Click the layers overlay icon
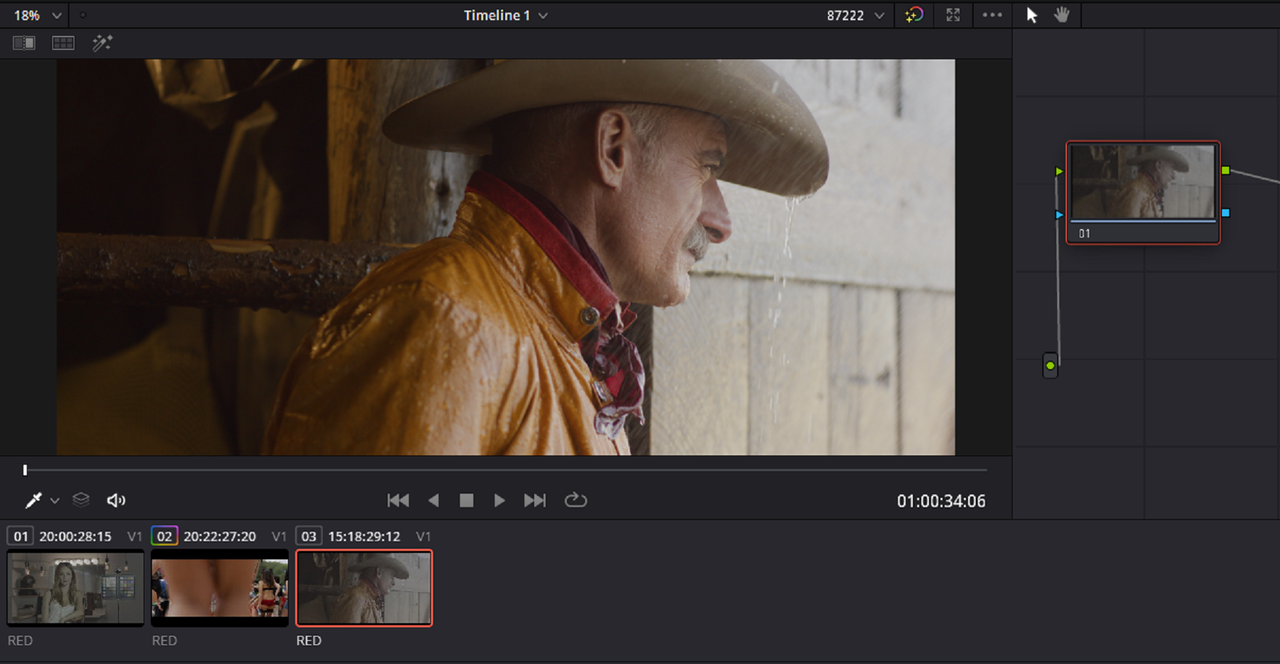 81,500
